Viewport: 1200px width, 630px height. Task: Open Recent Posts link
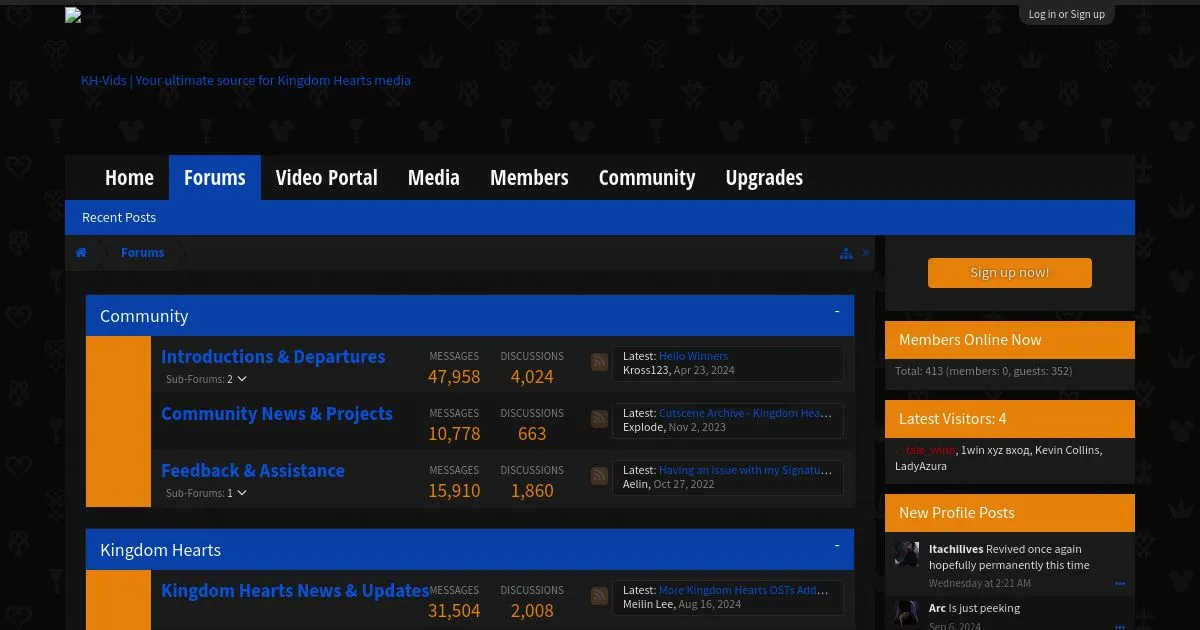119,217
